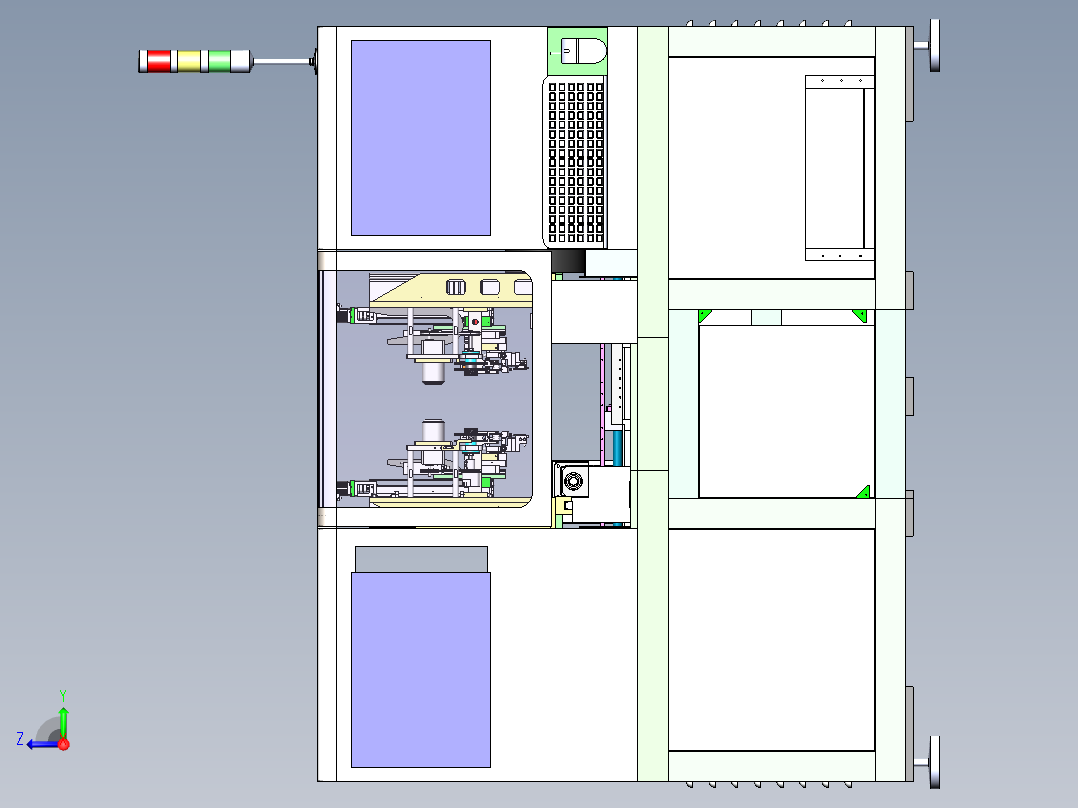1078x808 pixels.
Task: Select the gray panel above the lower blue window
Action: point(421,559)
